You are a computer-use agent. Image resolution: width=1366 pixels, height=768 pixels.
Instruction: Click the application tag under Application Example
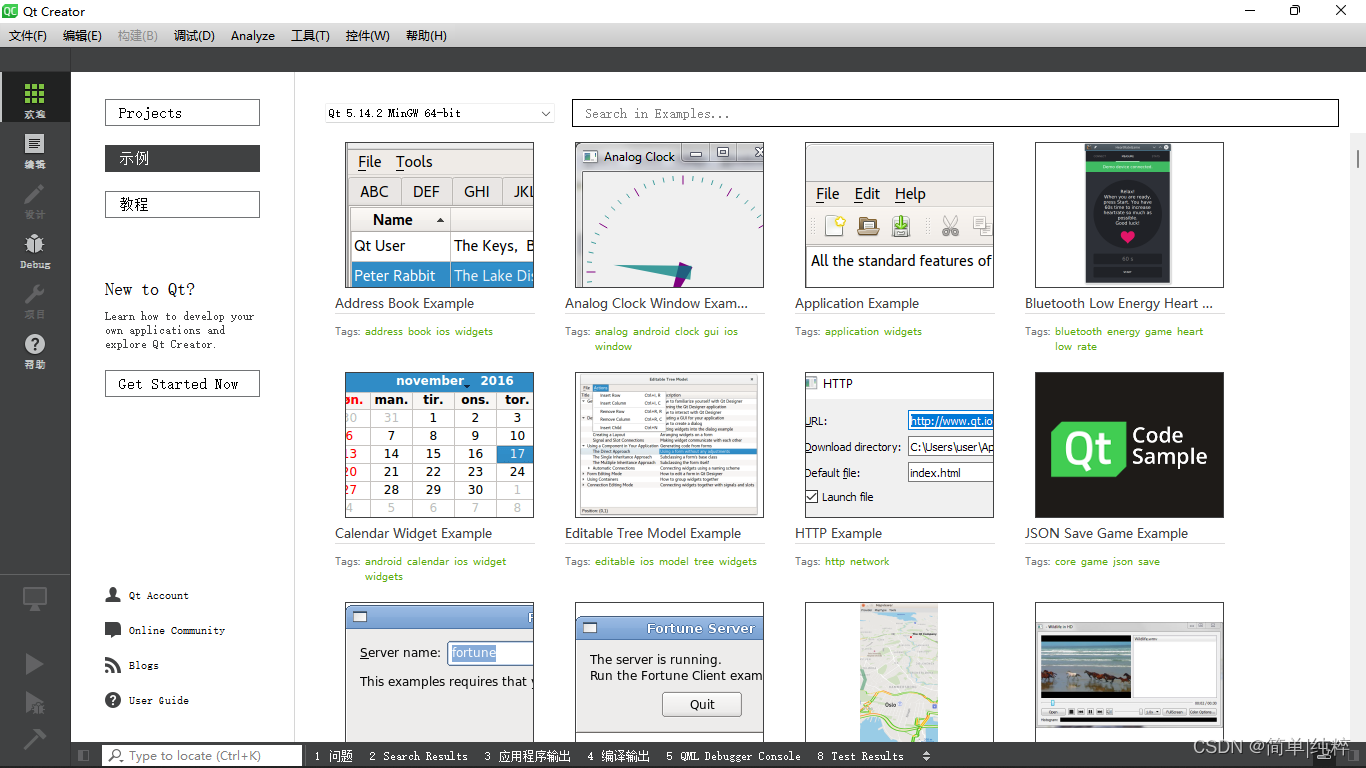pos(851,331)
